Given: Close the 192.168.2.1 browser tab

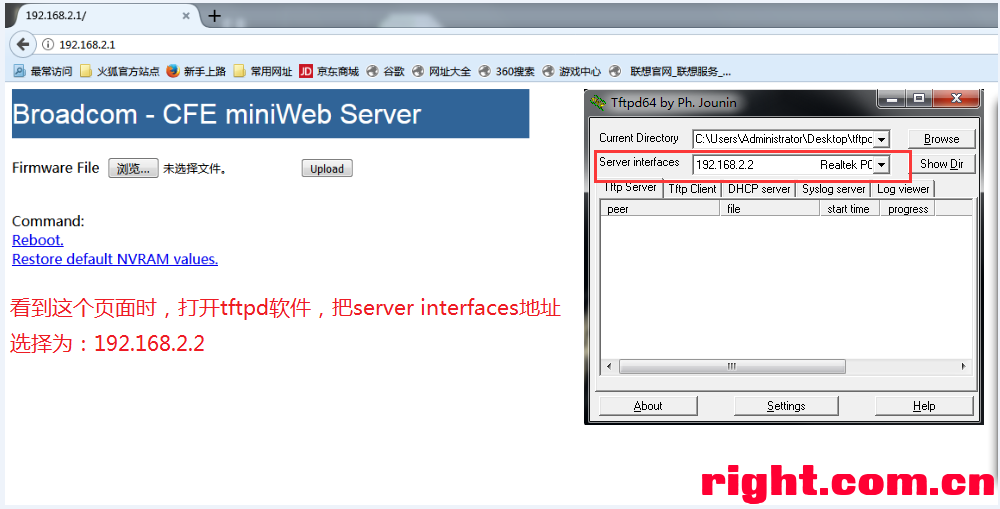Looking at the screenshot, I should (186, 15).
